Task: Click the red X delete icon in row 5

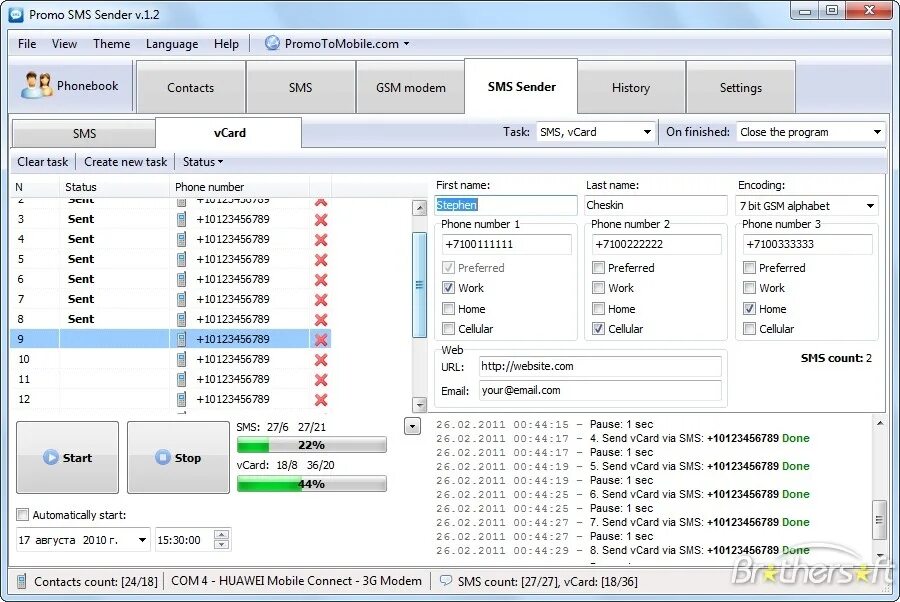Action: (x=321, y=260)
